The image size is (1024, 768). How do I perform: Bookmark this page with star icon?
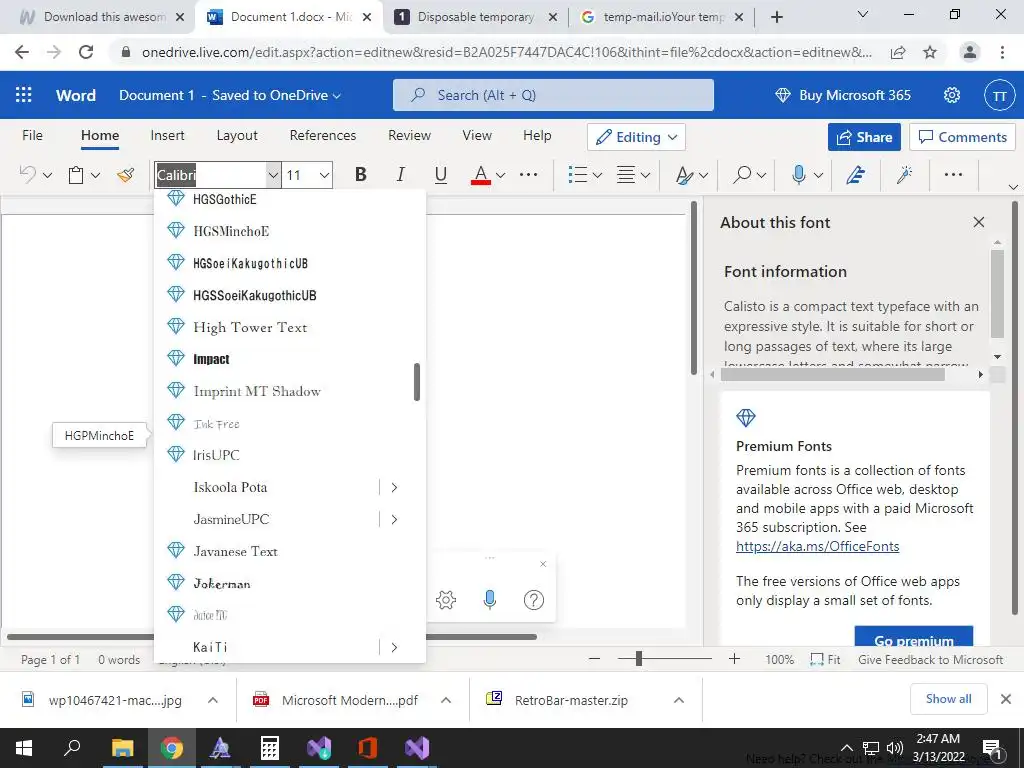930,52
